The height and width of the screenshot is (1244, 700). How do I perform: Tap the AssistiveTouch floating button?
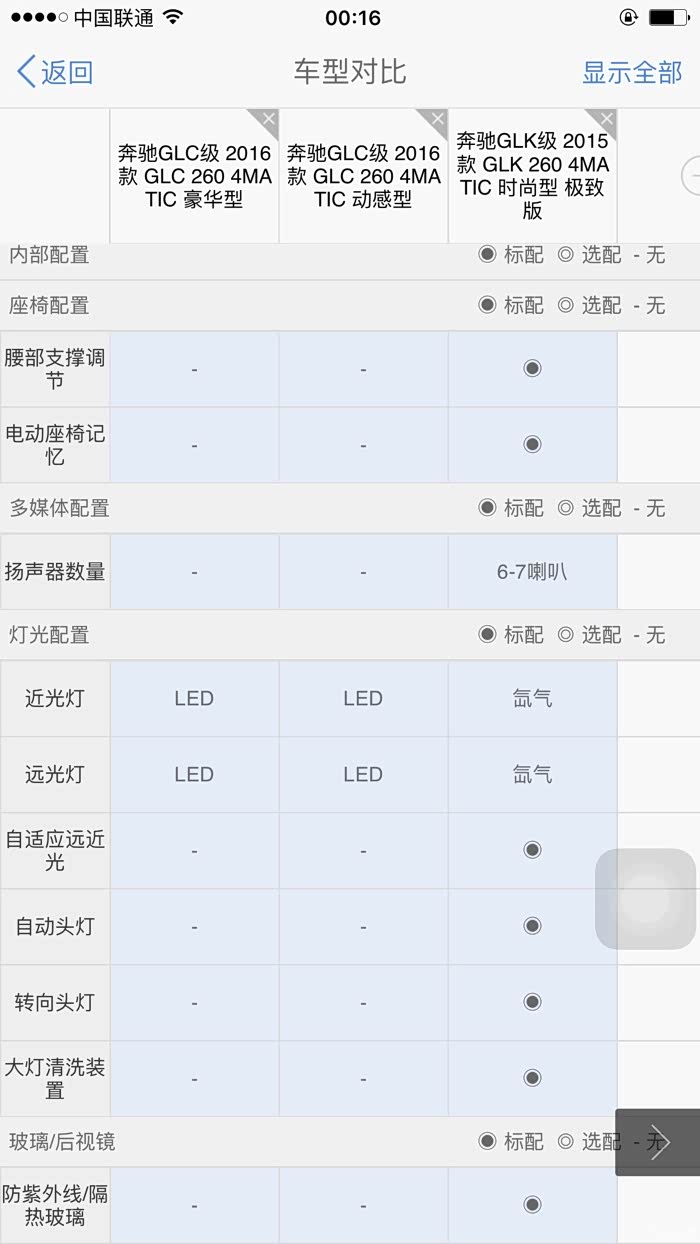coord(645,899)
